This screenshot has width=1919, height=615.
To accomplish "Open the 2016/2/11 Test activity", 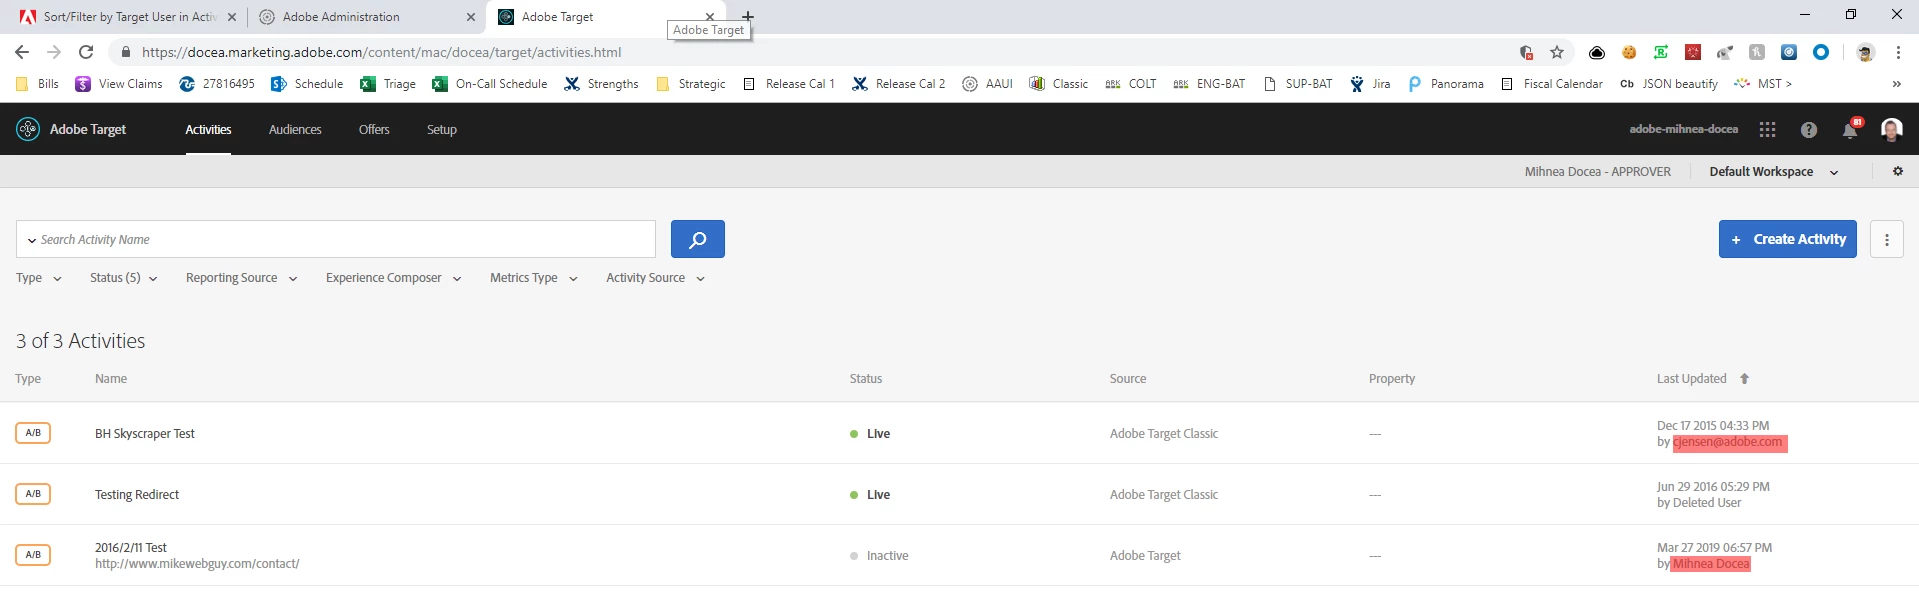I will [x=131, y=547].
